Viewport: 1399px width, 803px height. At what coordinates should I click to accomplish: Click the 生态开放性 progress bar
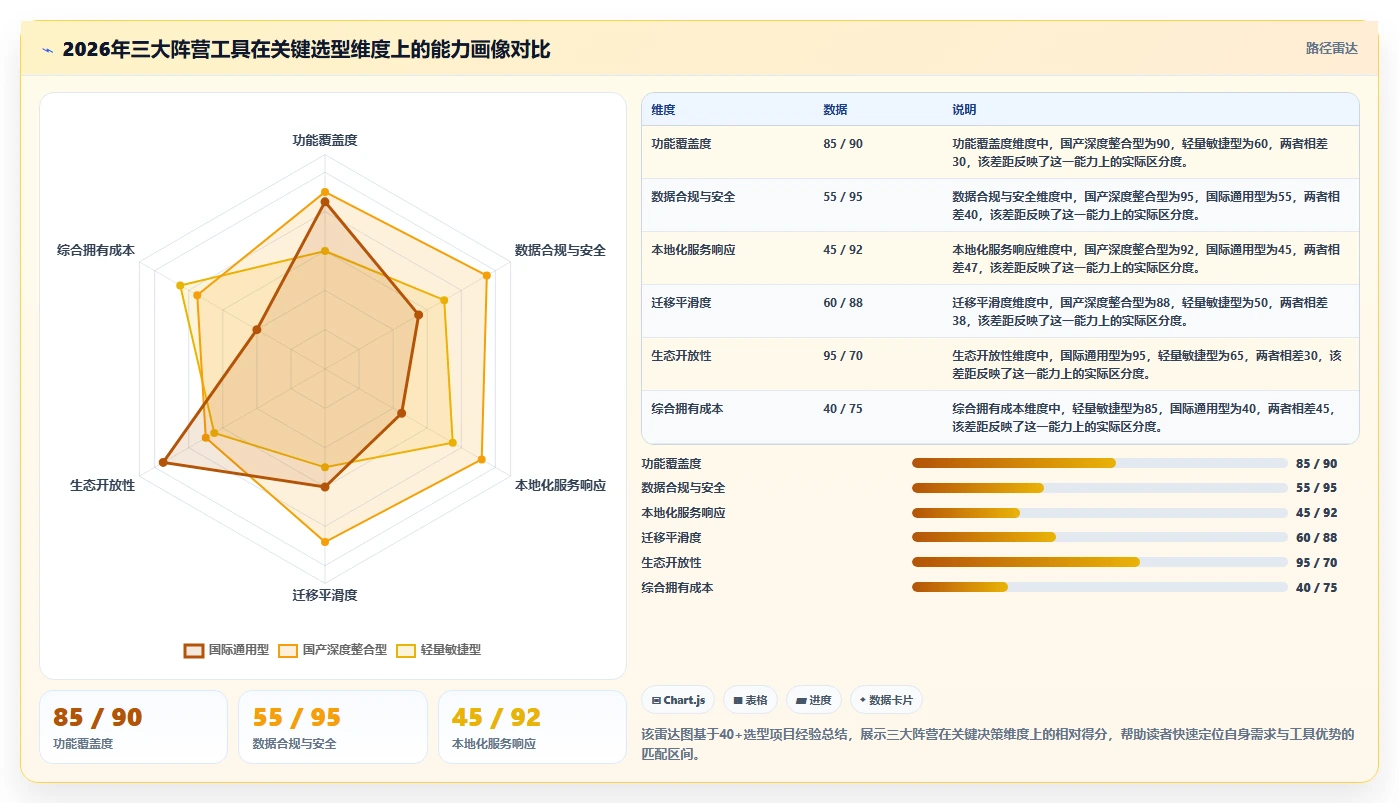[x=1099, y=562]
